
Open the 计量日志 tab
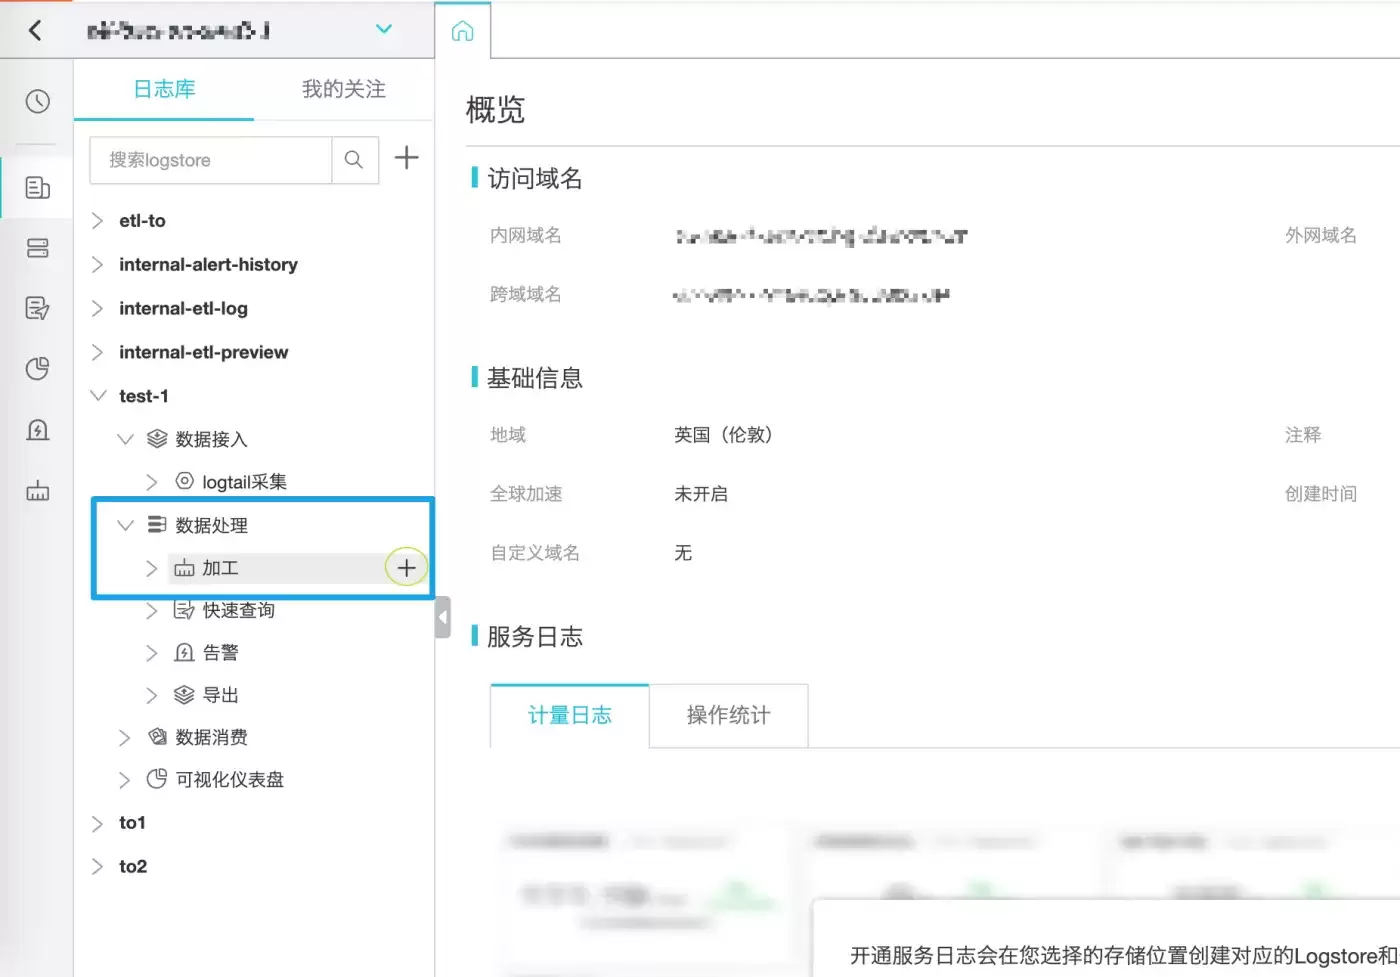570,715
